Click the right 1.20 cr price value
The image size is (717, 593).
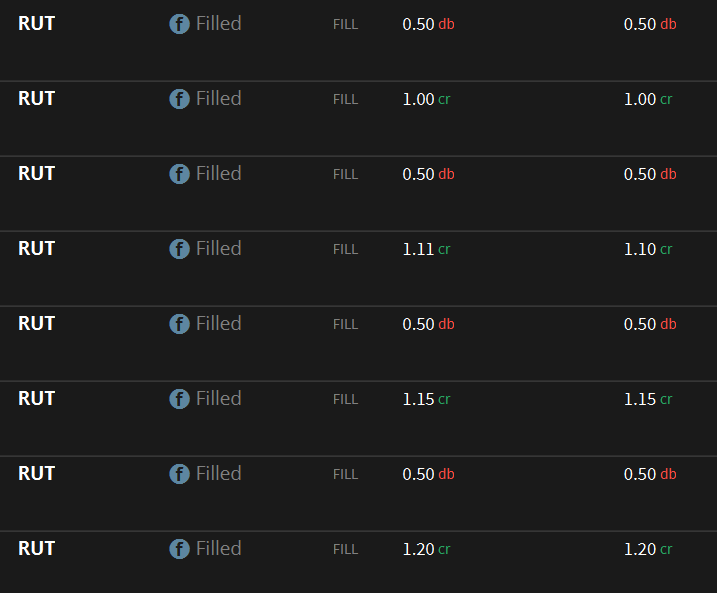tap(648, 549)
